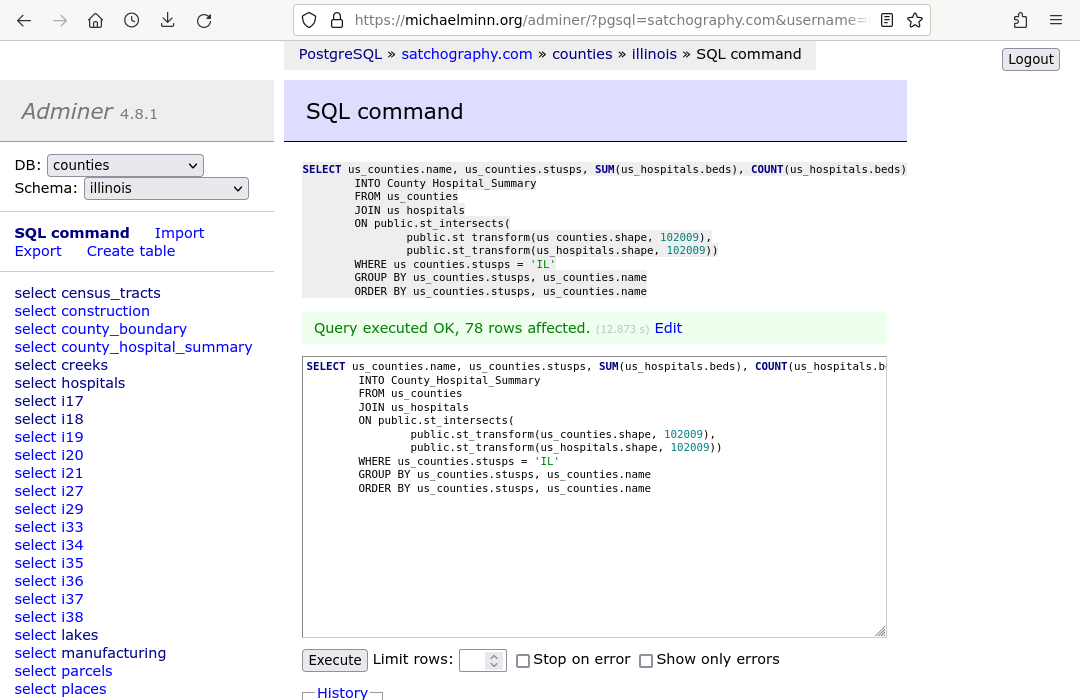Expand the History section
The height and width of the screenshot is (700, 1080).
click(x=342, y=692)
